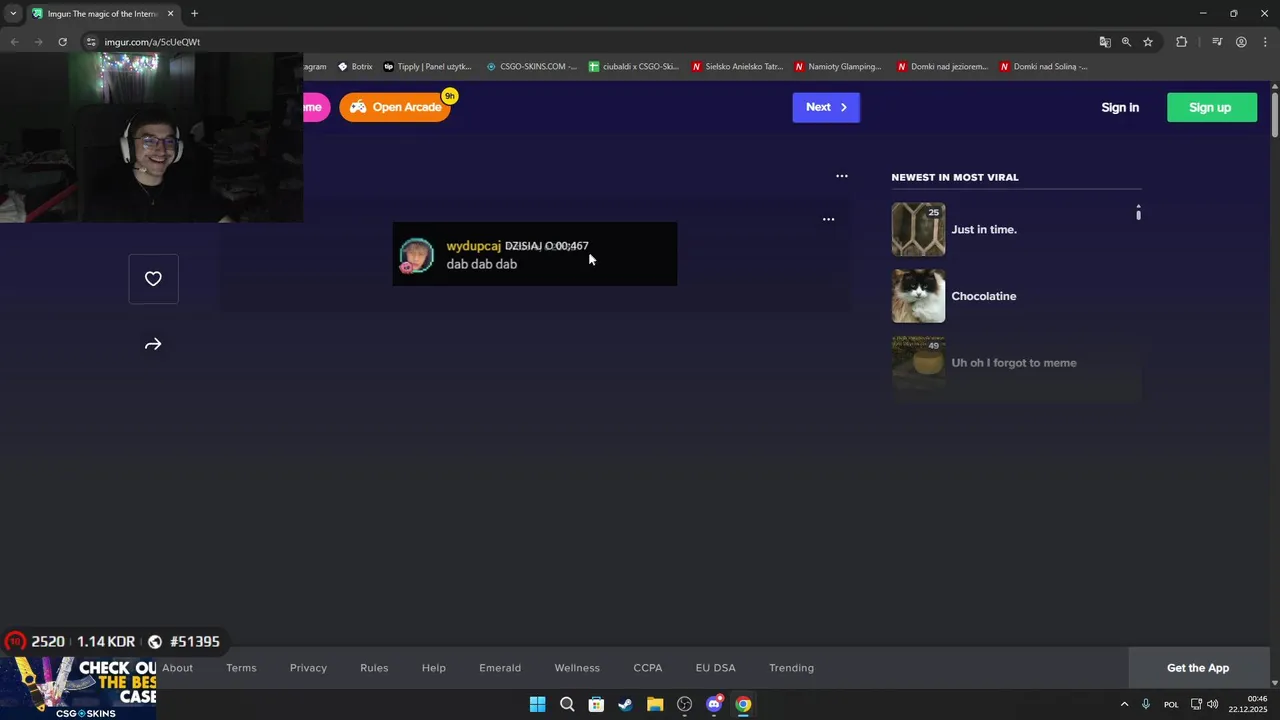The width and height of the screenshot is (1280, 720).
Task: Translate this page icon in address bar
Action: [1105, 42]
